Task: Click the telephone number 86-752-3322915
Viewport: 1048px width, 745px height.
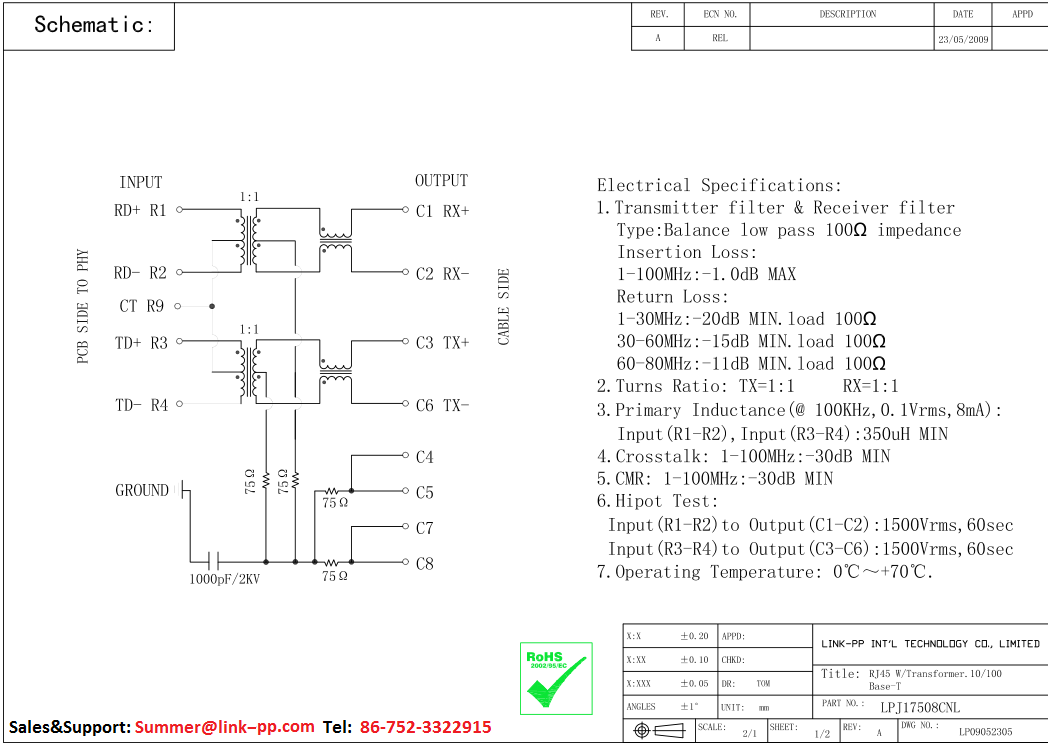Action: (x=425, y=727)
